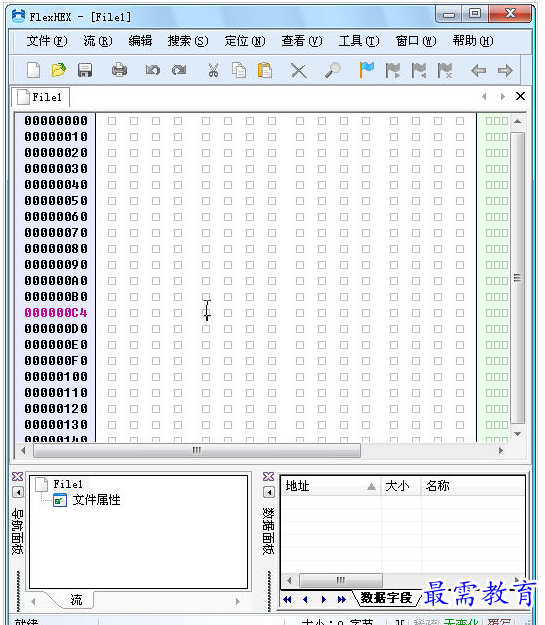The image size is (545, 625).
Task: Click hex view scroll right arrow
Action: [x=501, y=450]
